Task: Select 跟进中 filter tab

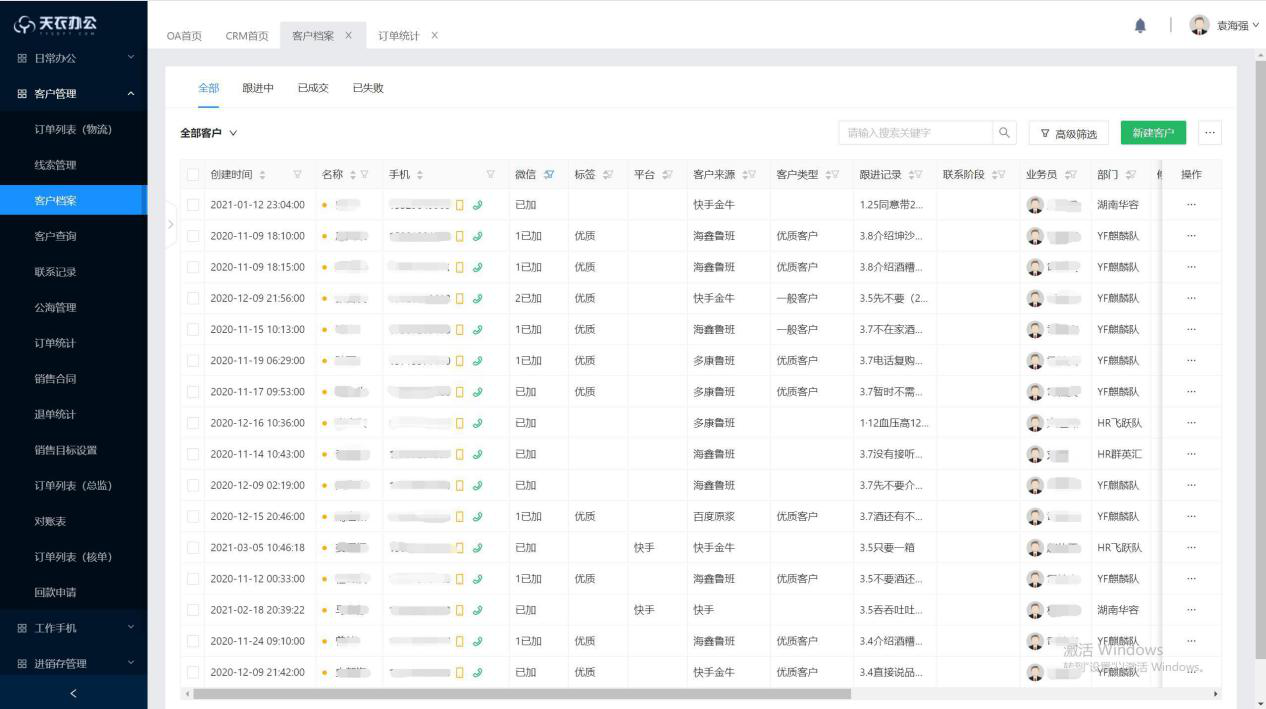Action: click(258, 88)
